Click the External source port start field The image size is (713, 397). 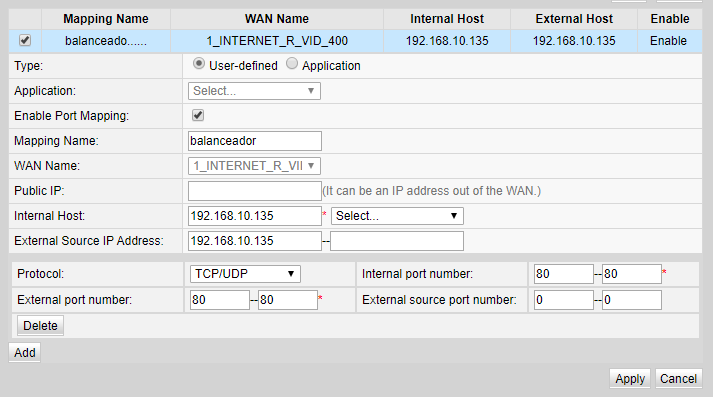pos(564,300)
